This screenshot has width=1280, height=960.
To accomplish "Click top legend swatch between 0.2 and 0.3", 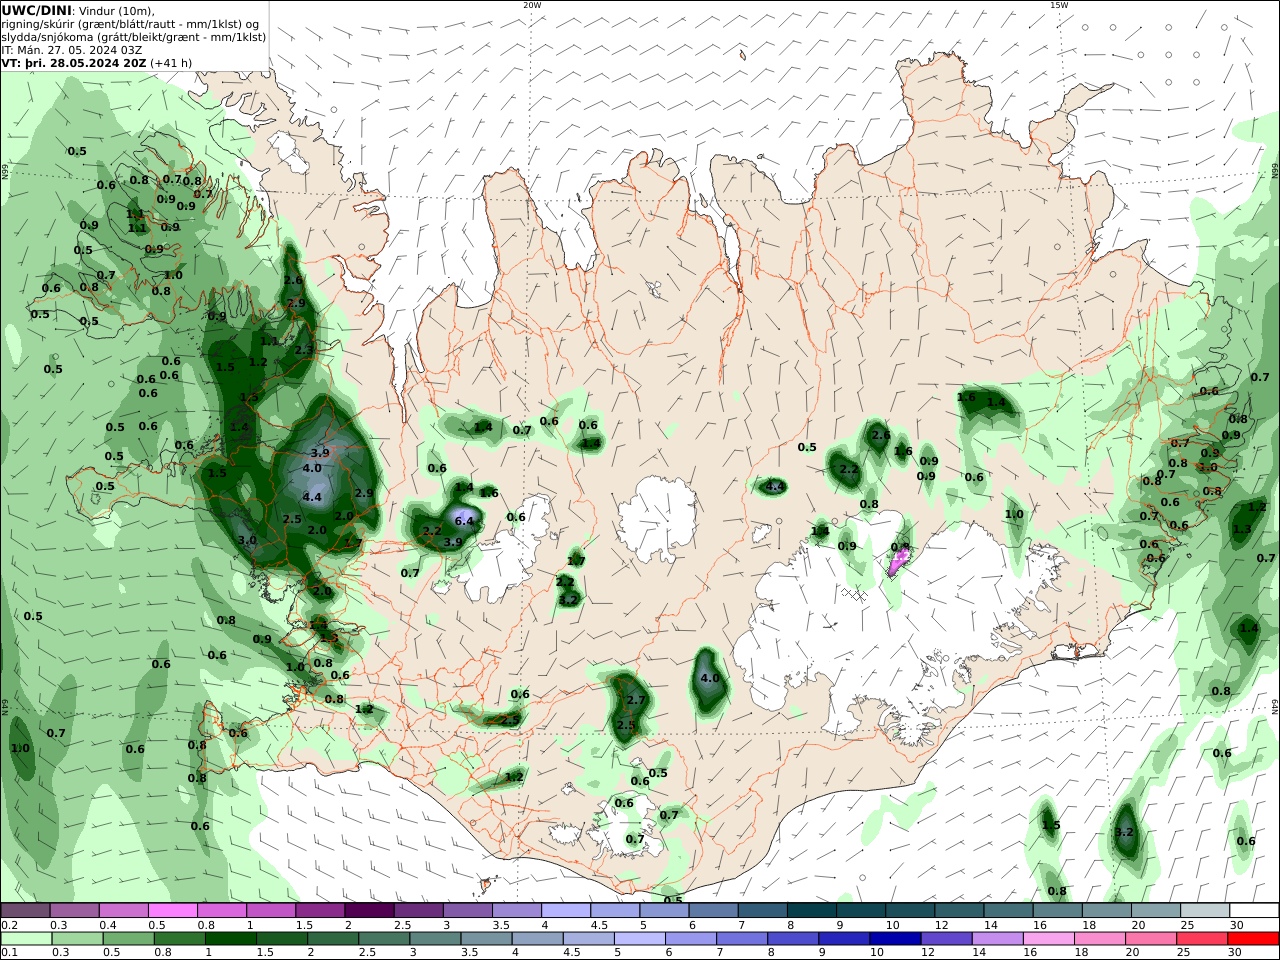I will click(25, 911).
